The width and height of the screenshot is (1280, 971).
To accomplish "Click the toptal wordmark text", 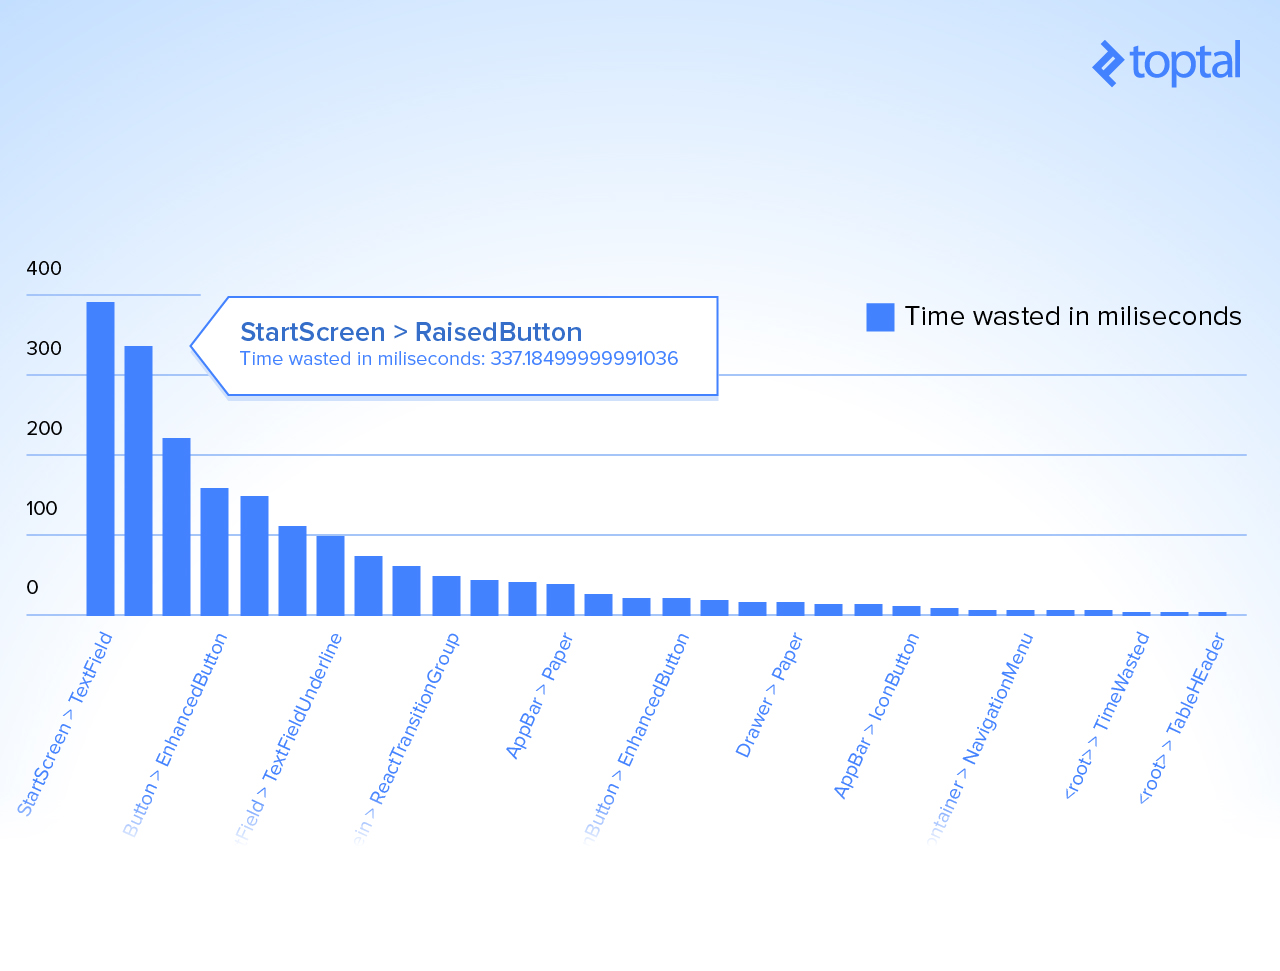I will [1186, 63].
